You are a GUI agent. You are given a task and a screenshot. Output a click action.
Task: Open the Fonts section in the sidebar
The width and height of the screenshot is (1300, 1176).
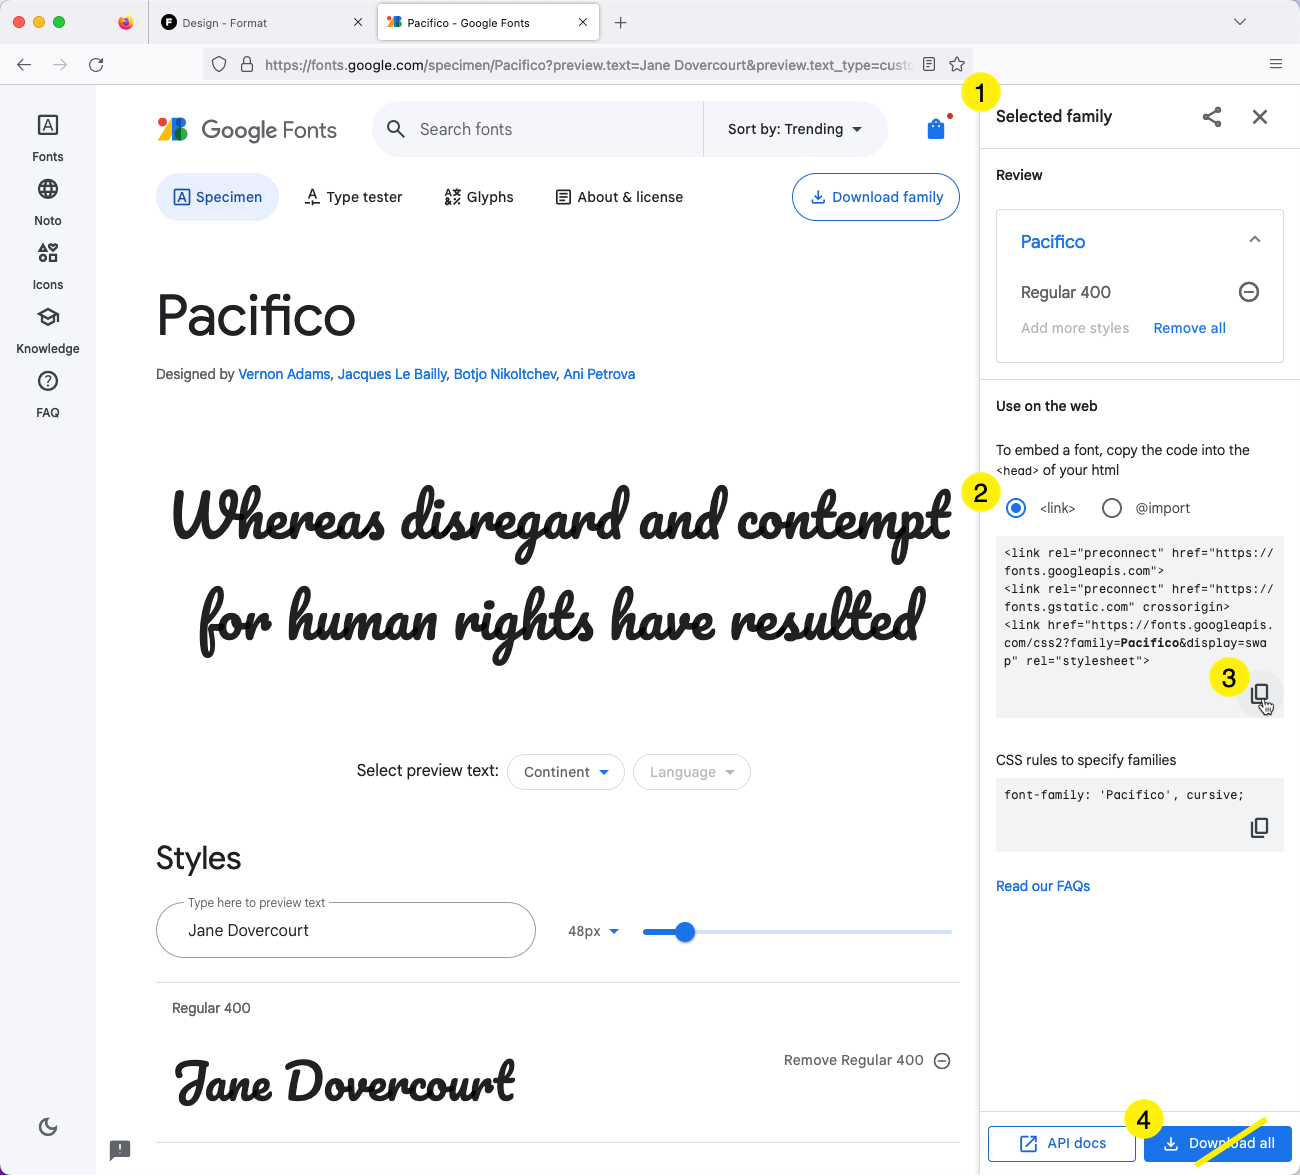pyautogui.click(x=48, y=137)
